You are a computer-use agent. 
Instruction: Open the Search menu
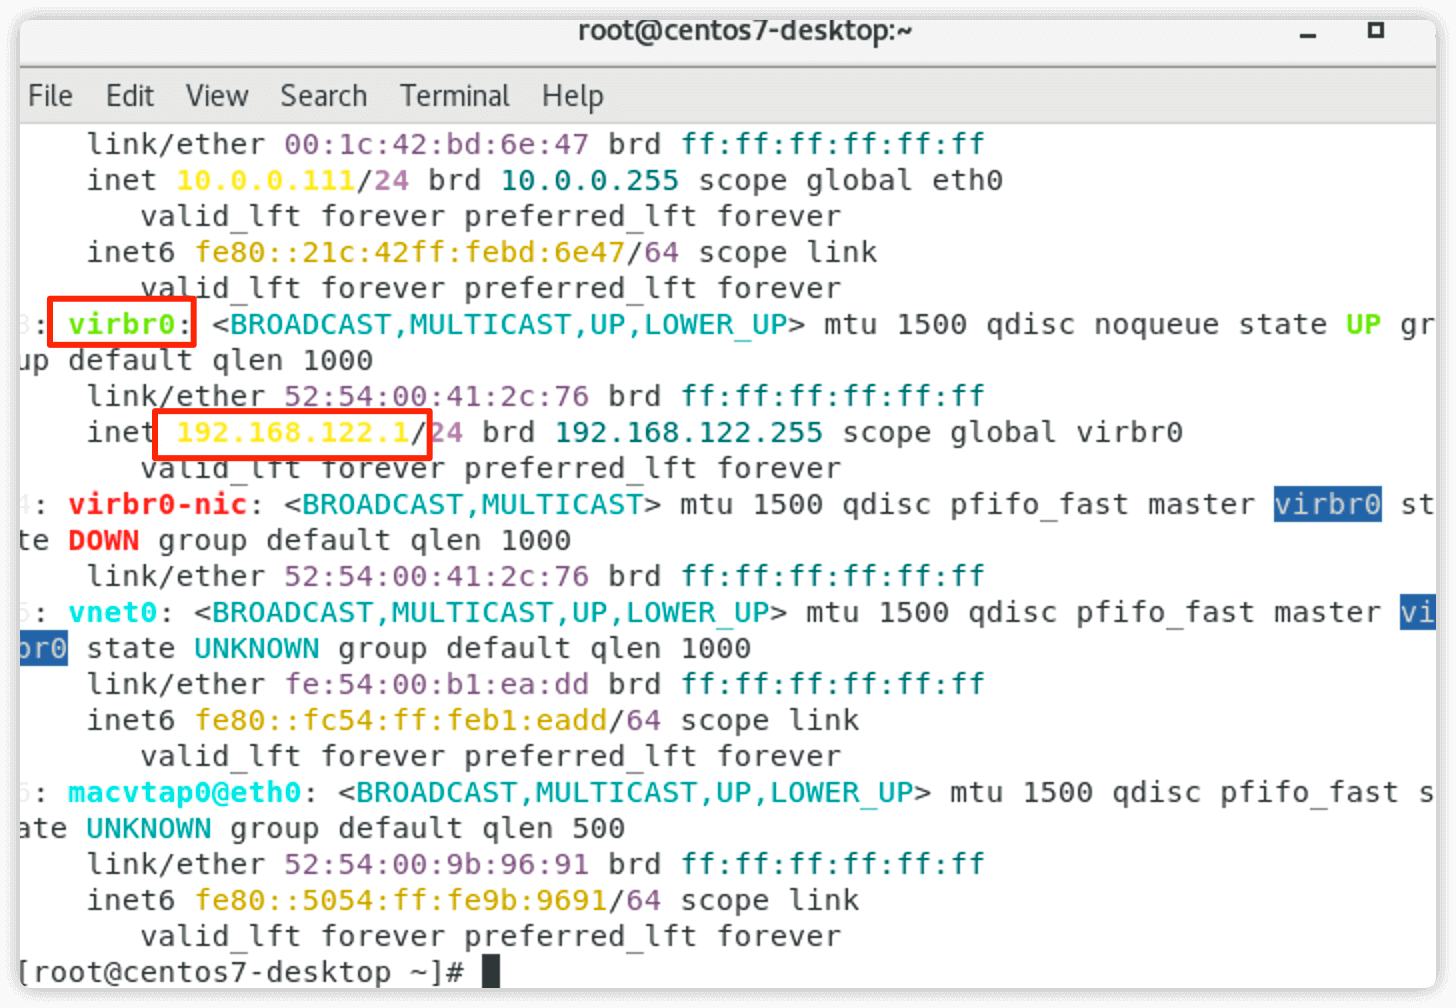[324, 96]
